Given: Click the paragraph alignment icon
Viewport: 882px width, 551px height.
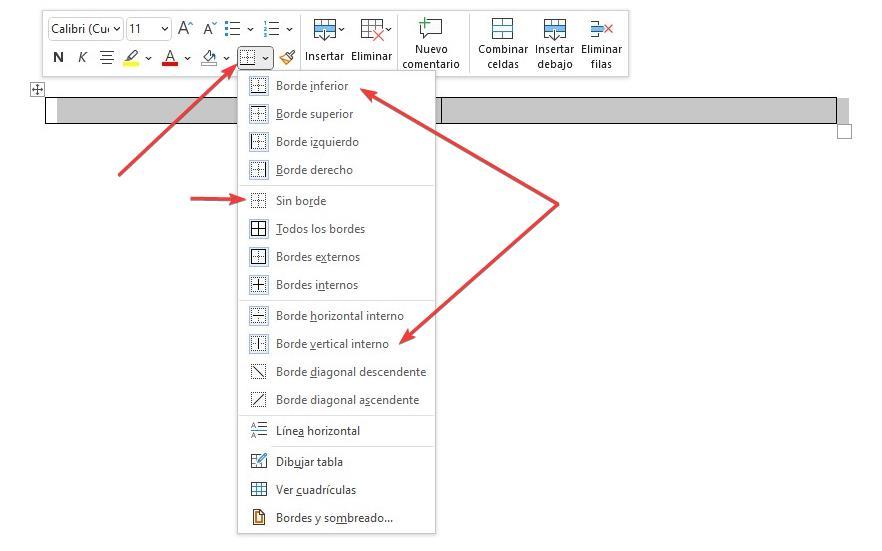Looking at the screenshot, I should point(106,57).
